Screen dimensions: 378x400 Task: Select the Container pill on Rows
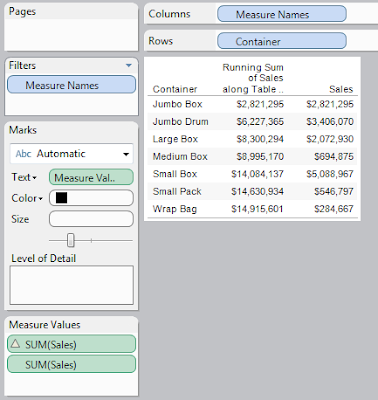coord(282,41)
